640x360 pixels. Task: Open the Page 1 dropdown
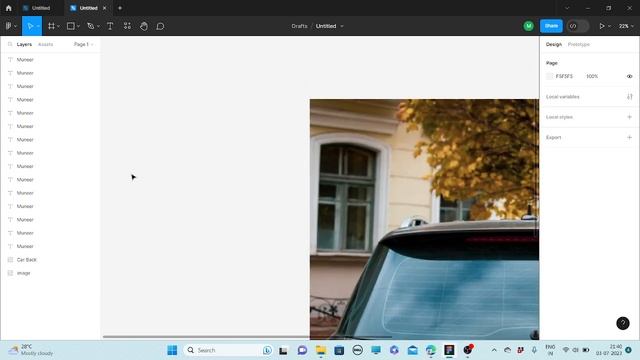coord(84,44)
